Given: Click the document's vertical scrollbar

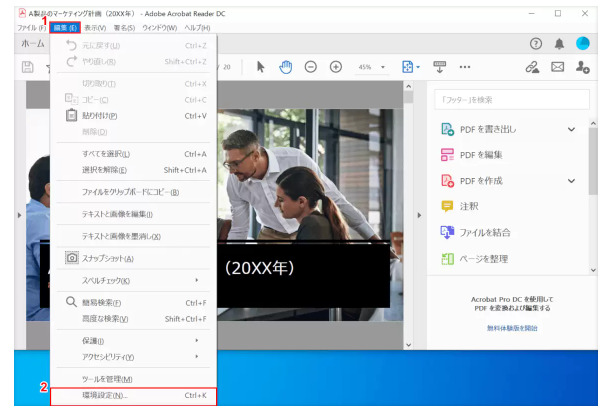Looking at the screenshot, I should pyautogui.click(x=406, y=200).
